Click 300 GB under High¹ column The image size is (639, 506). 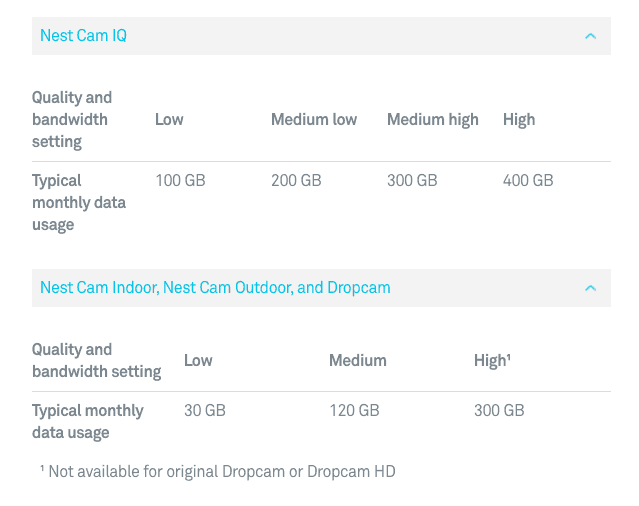click(x=499, y=411)
